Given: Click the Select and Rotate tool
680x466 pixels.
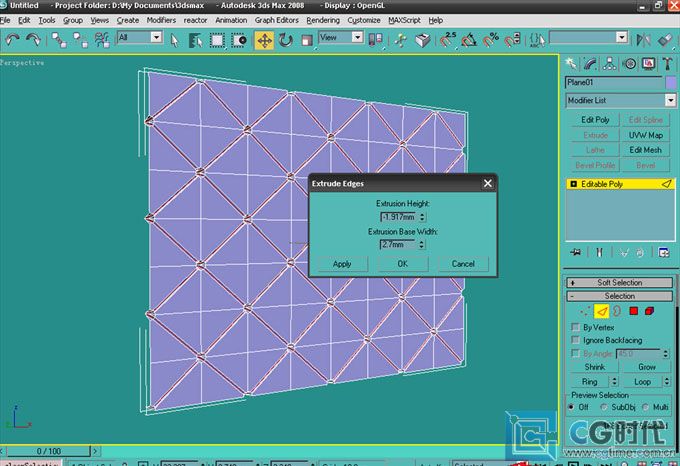Looking at the screenshot, I should 286,39.
